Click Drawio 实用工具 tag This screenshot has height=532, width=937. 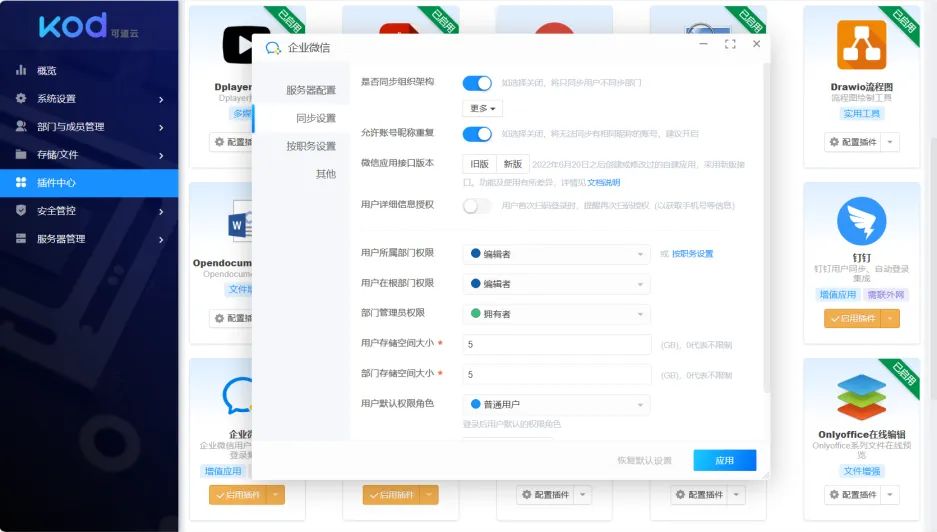click(x=861, y=114)
